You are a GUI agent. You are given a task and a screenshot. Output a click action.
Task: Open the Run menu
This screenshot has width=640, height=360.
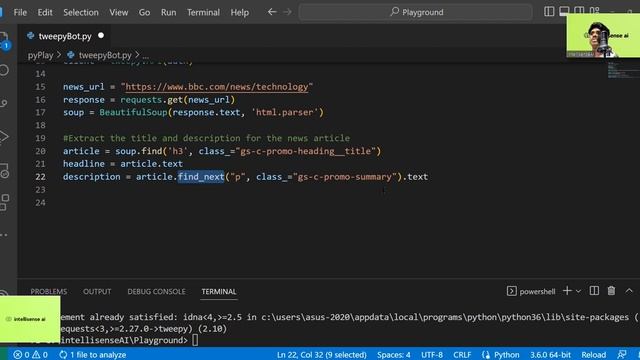point(168,12)
